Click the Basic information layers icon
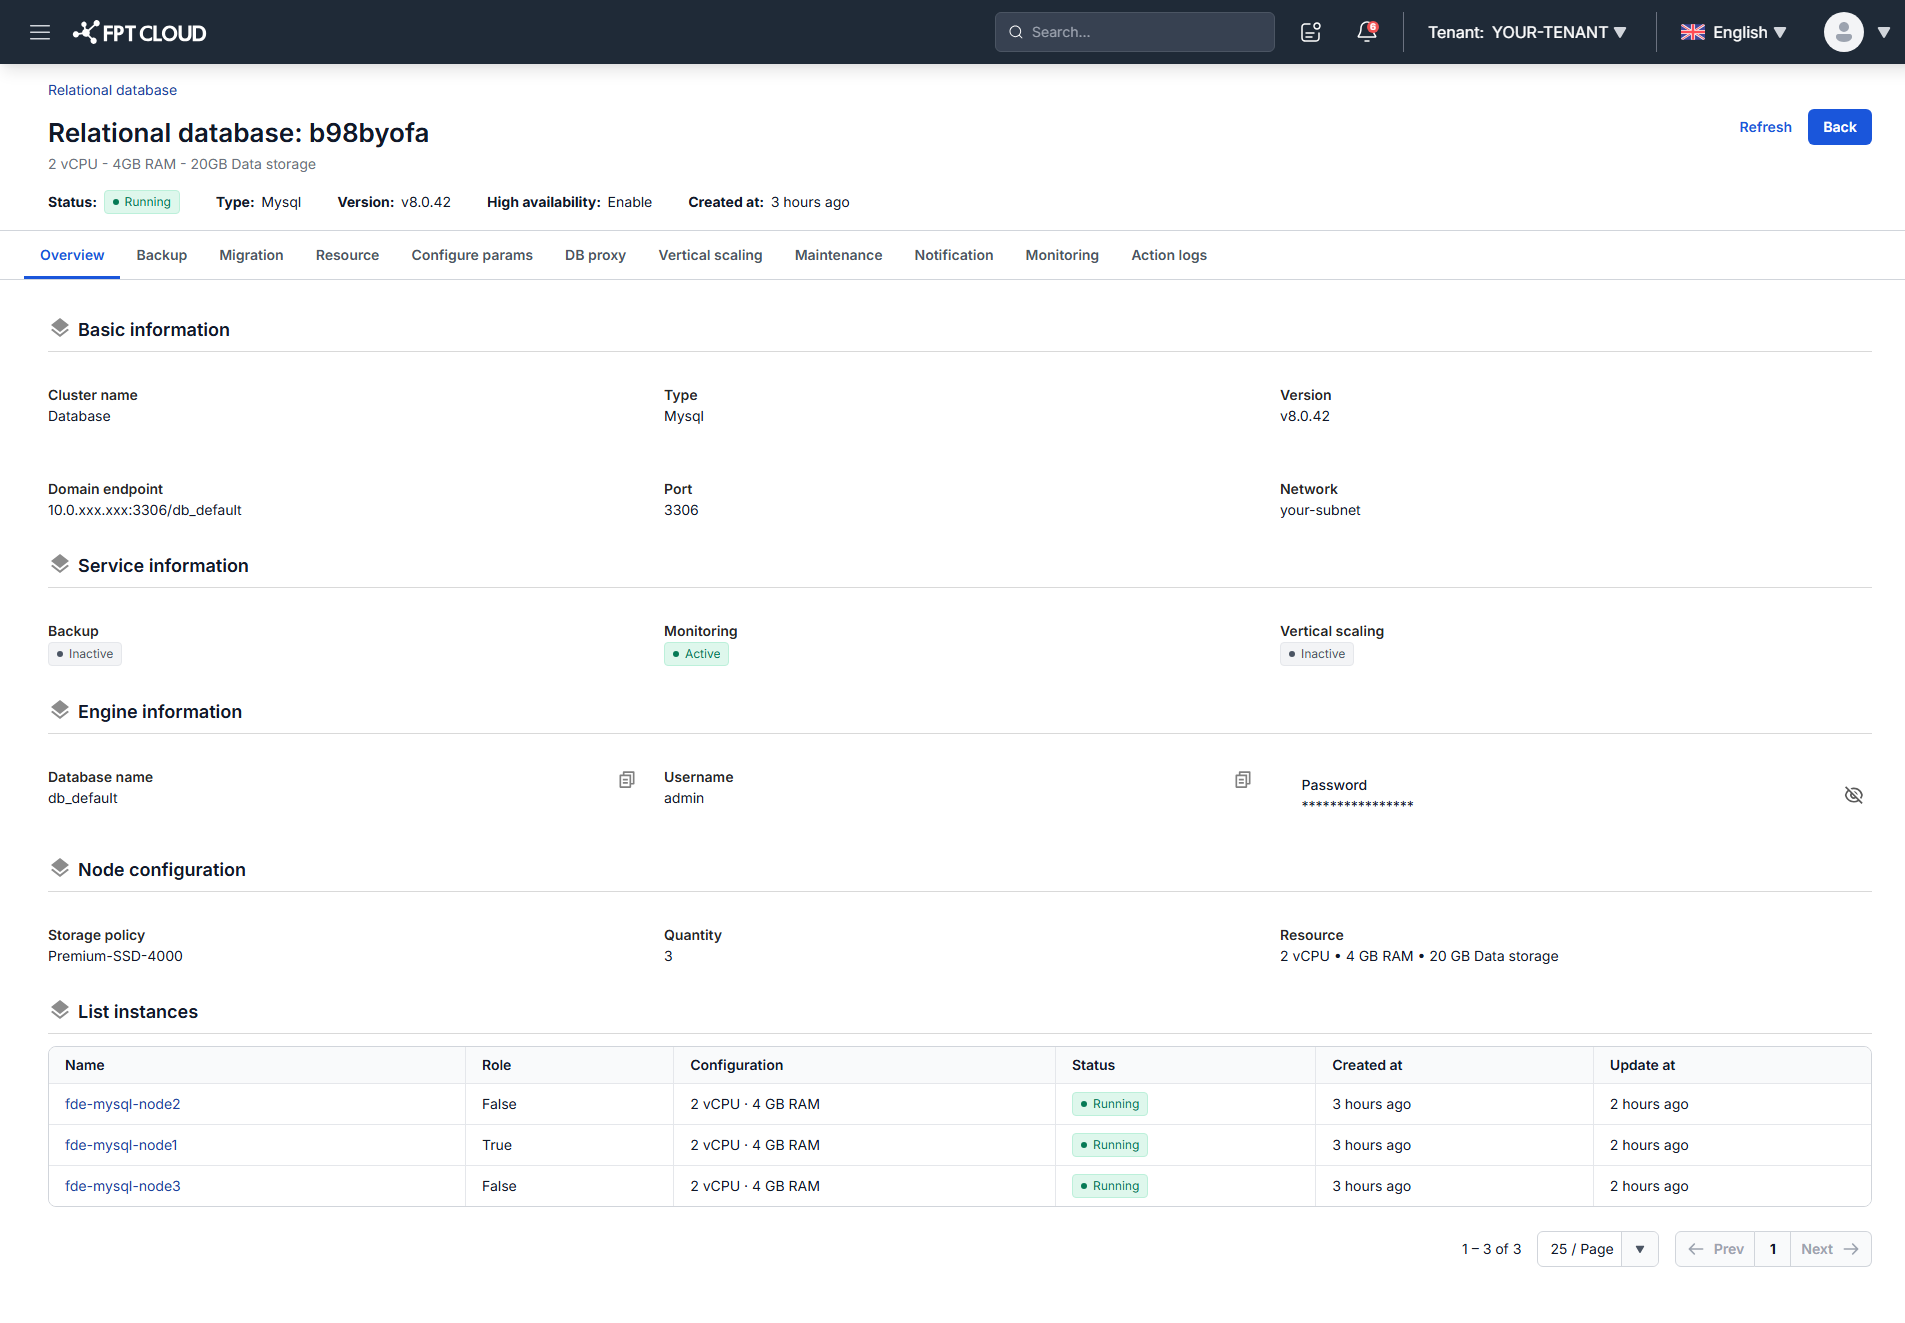Viewport: 1905px width, 1323px height. tap(60, 328)
